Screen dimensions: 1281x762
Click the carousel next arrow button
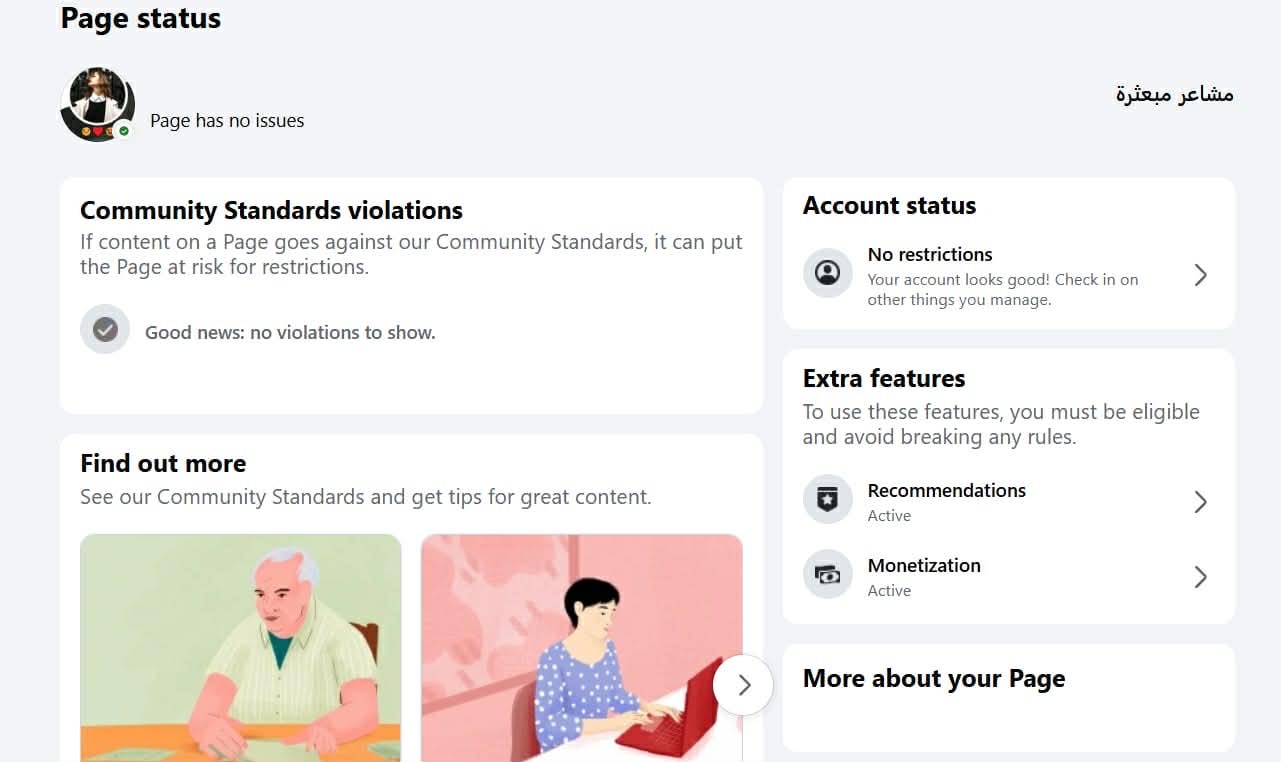[743, 685]
